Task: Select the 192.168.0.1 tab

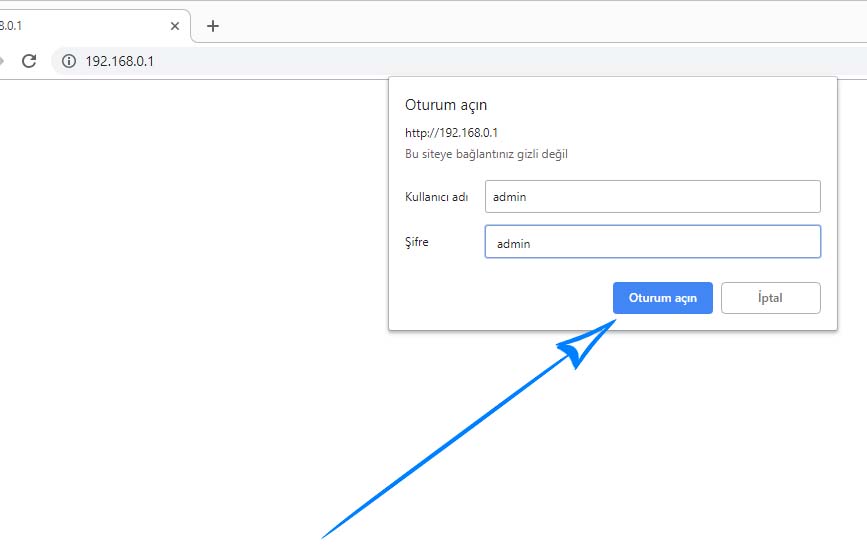Action: point(80,26)
